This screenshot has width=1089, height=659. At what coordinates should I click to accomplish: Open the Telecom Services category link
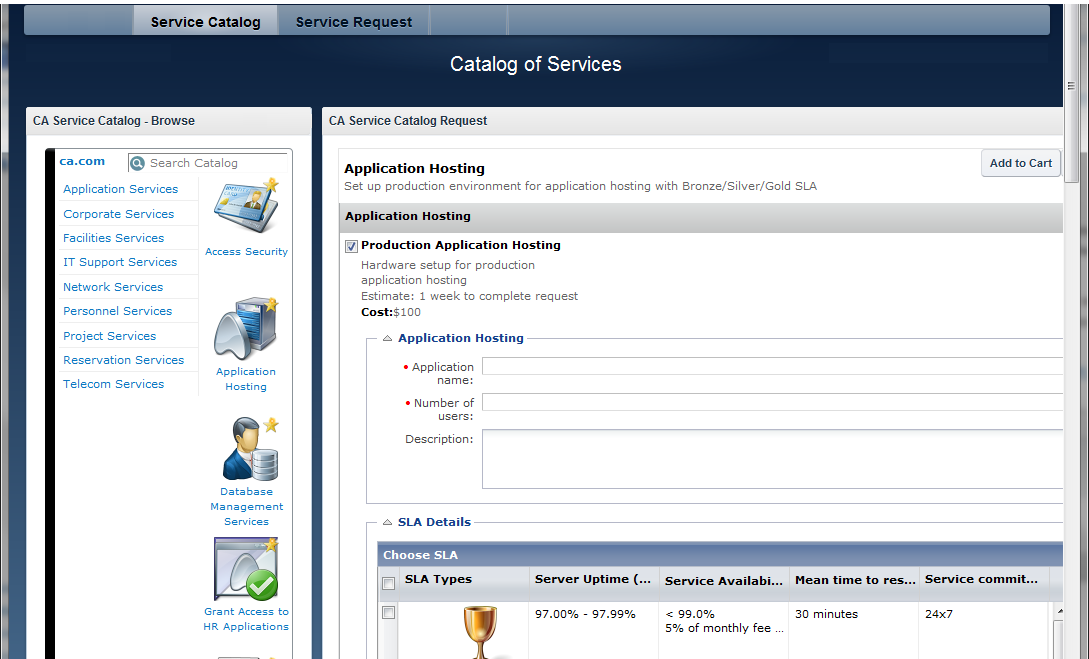(x=113, y=384)
